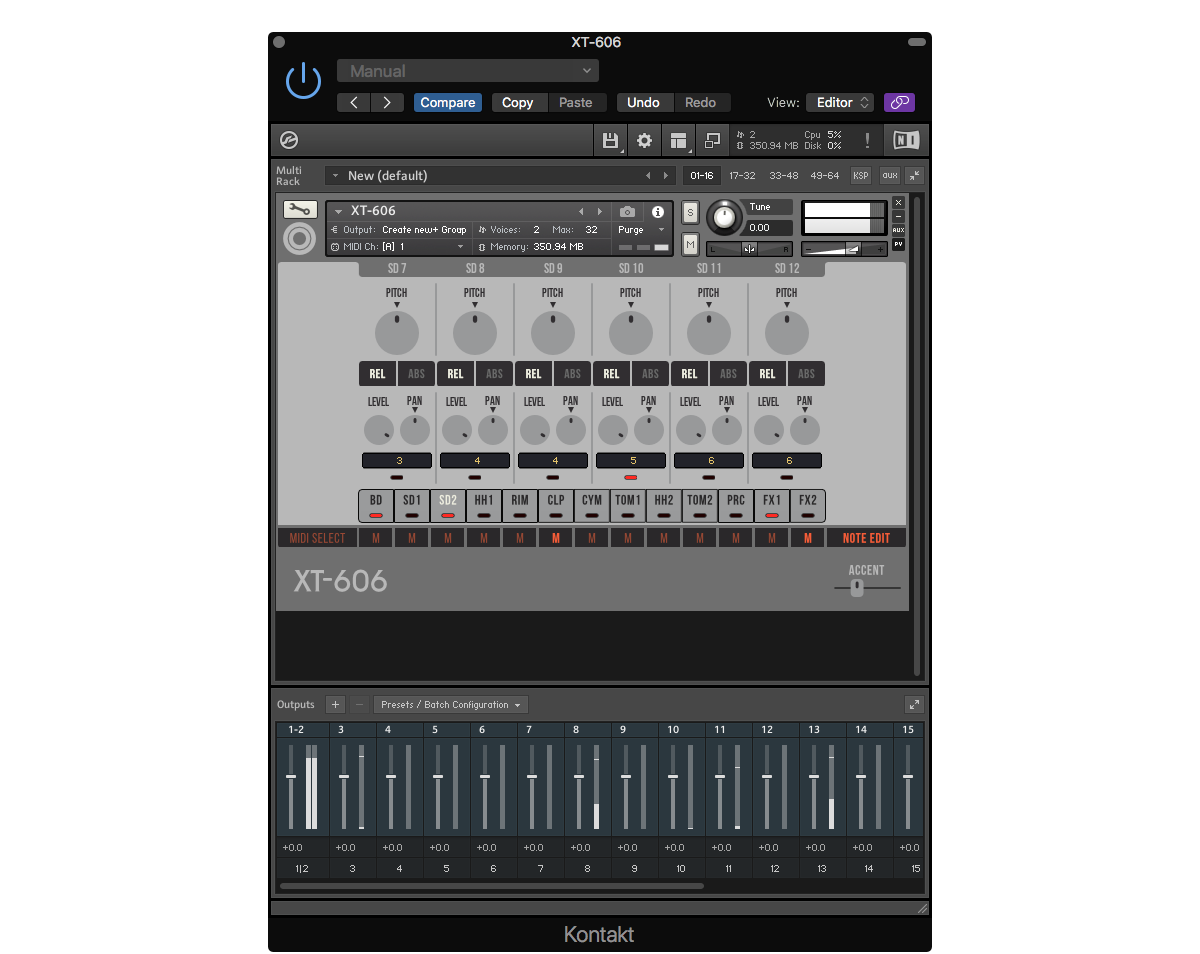This screenshot has width=1200, height=954.
Task: Minimize the rack header view
Action: pos(915,175)
